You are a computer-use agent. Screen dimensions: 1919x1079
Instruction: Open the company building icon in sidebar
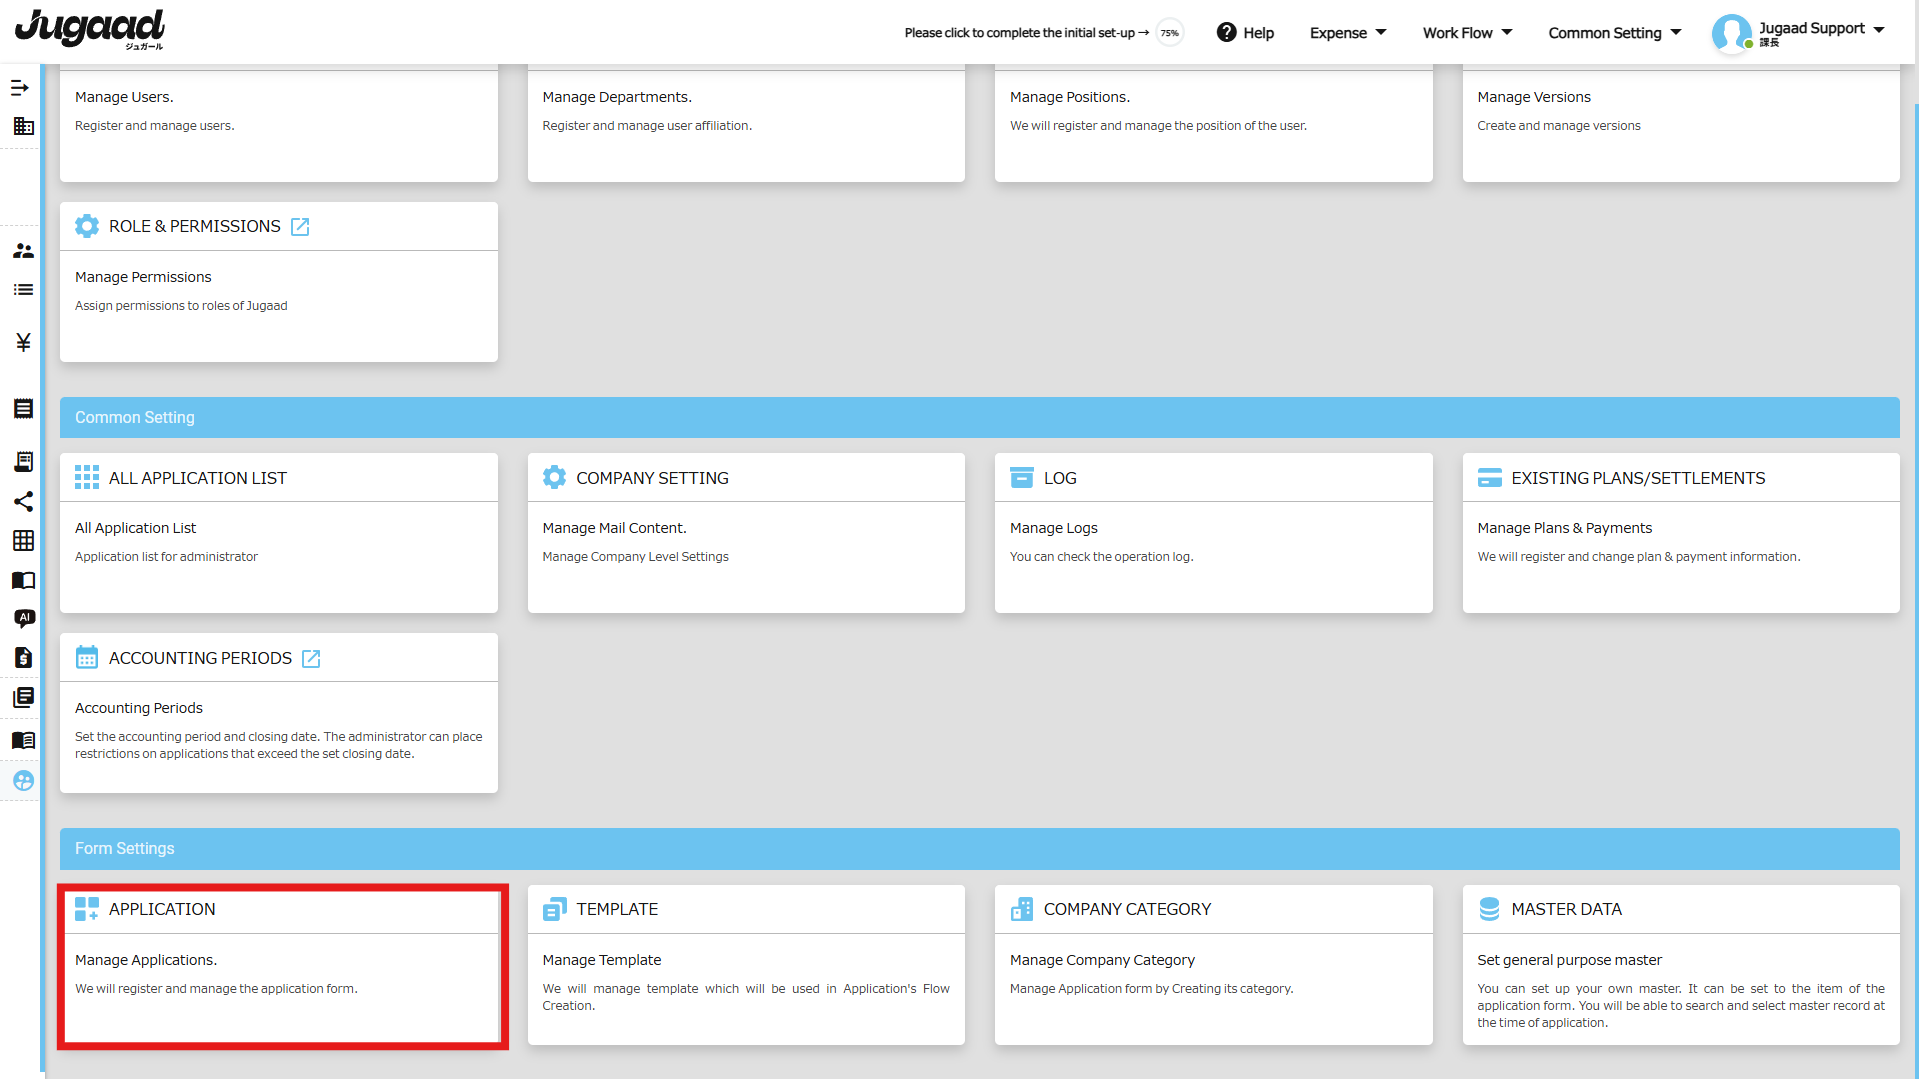23,126
